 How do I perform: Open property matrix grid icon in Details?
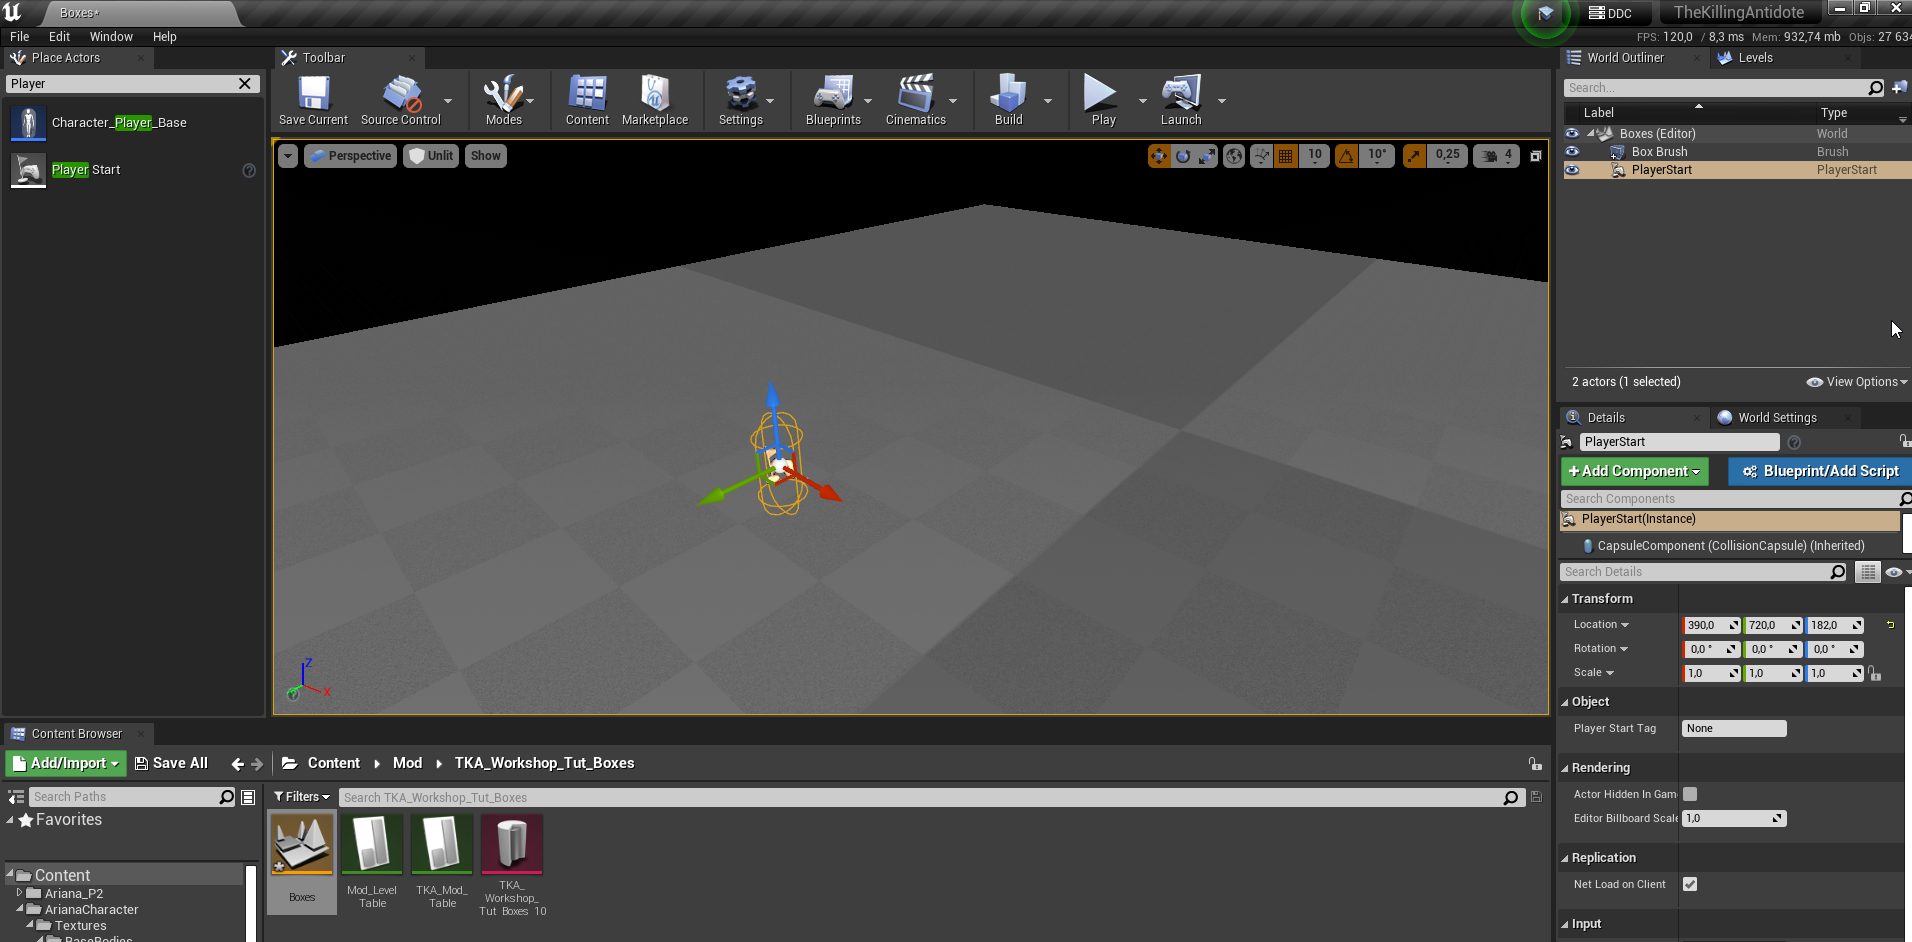click(1867, 572)
